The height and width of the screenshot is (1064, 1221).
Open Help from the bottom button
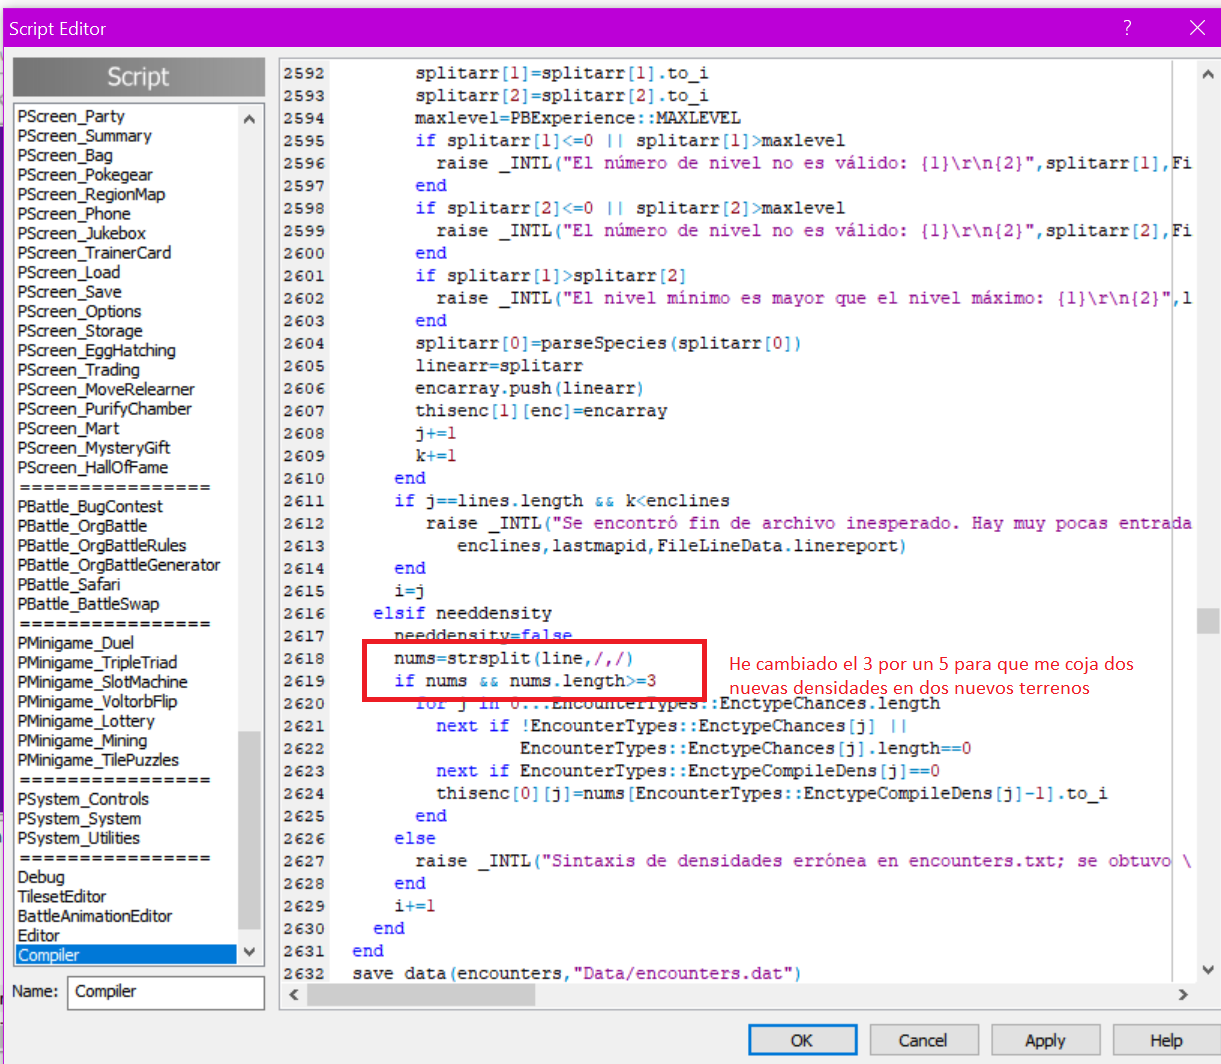1165,1040
